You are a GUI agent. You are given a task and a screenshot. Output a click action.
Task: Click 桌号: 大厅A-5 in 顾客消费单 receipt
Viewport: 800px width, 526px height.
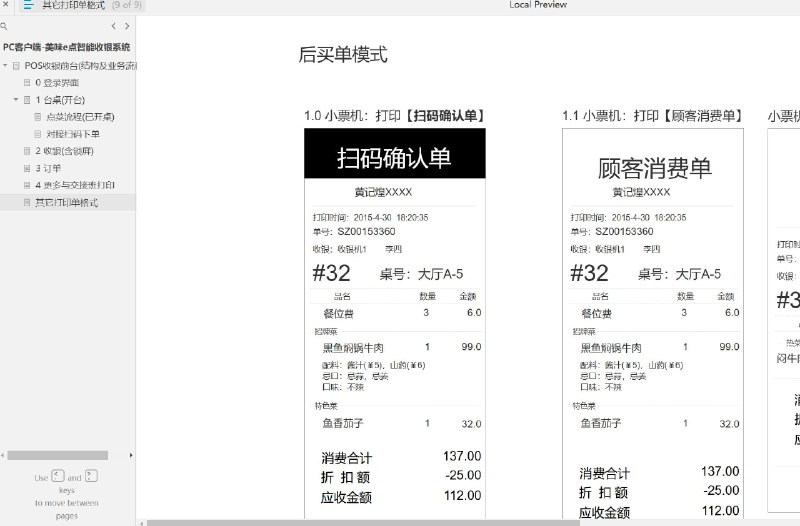679,274
